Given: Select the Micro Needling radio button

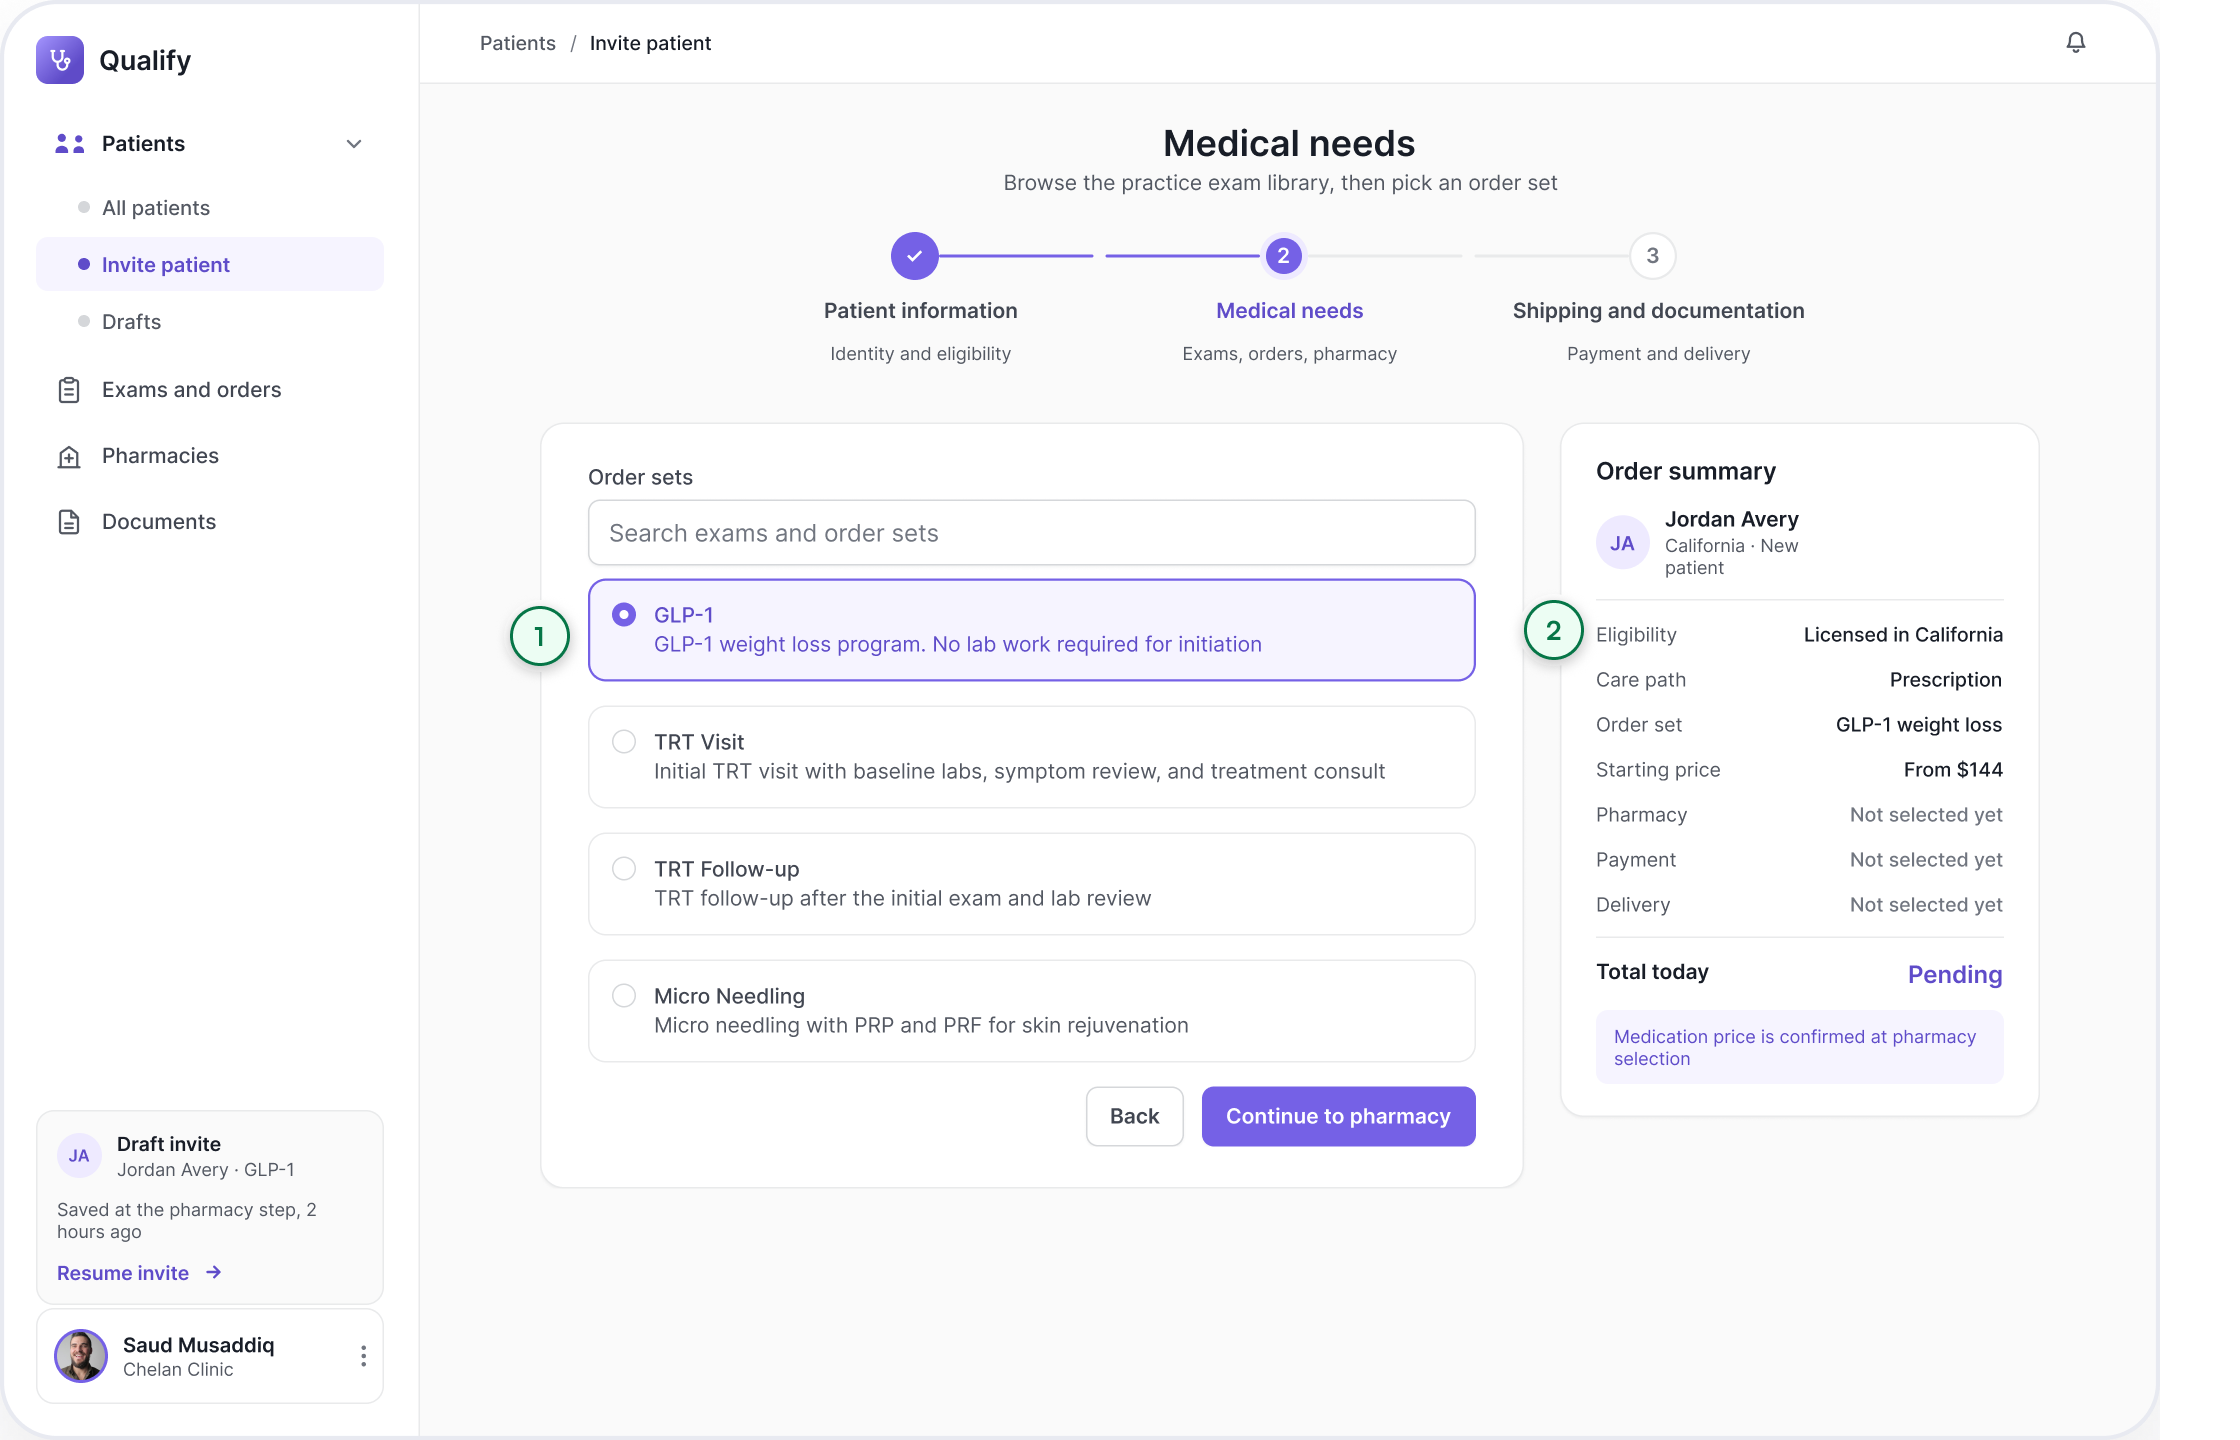Looking at the screenshot, I should coord(624,995).
